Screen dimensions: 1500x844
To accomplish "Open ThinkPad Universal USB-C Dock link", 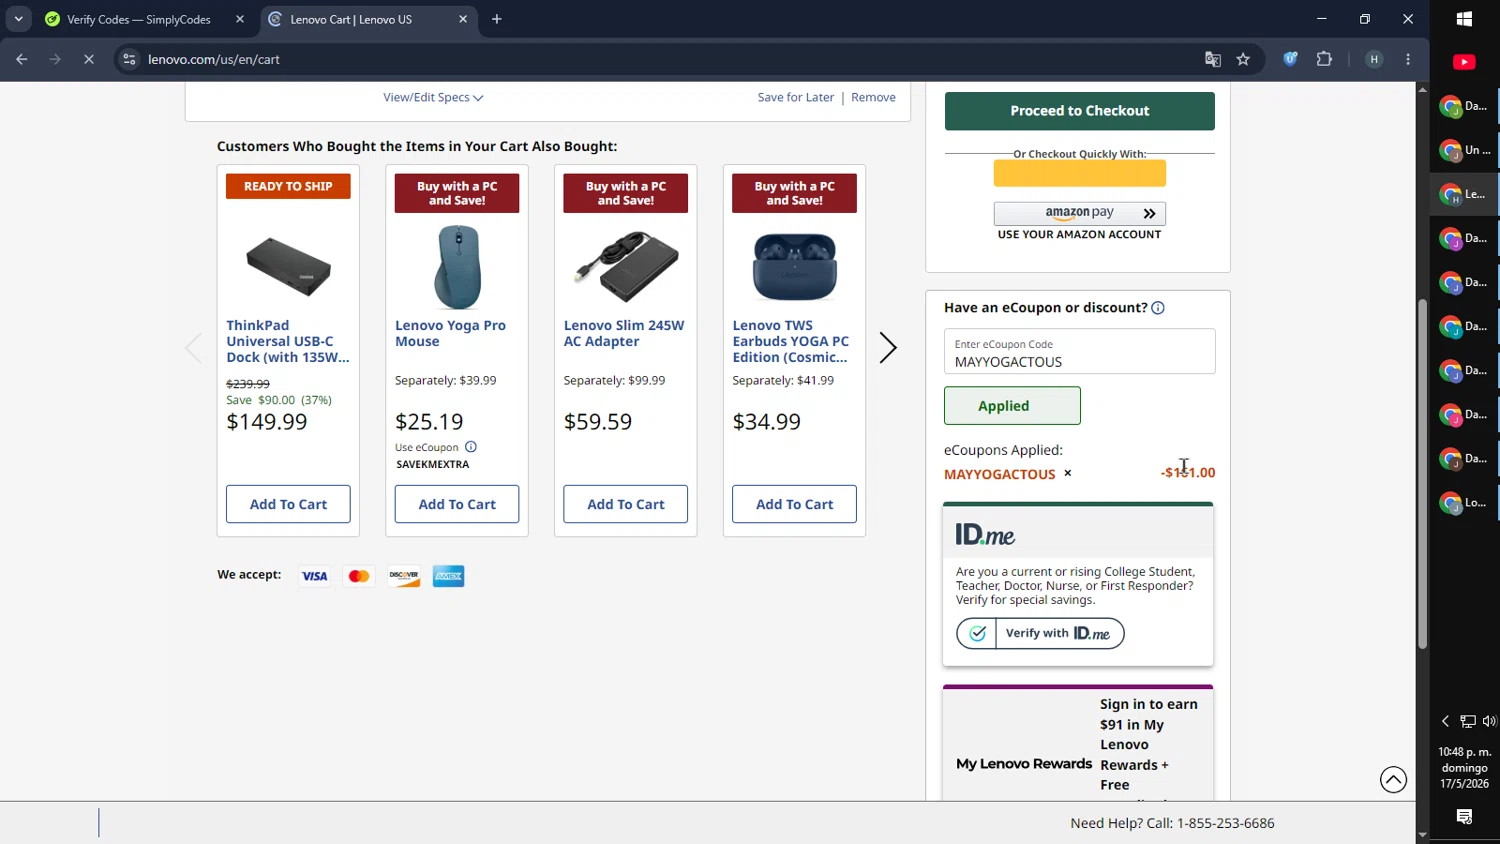I will coord(288,341).
